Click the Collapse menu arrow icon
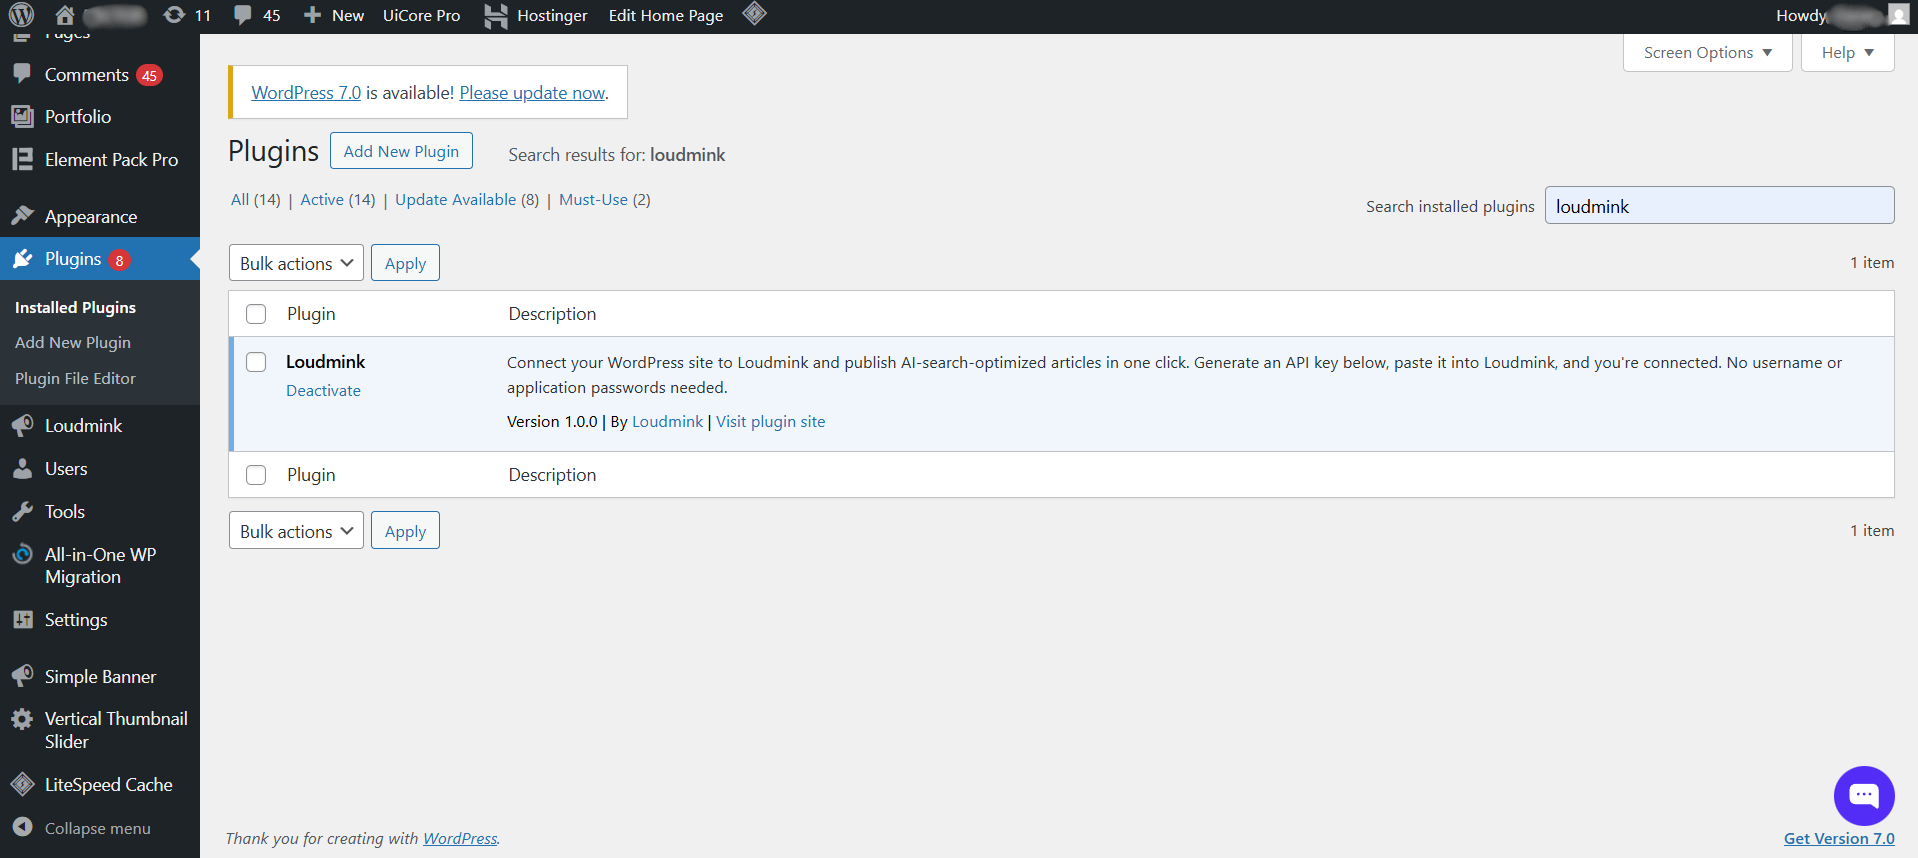 click(x=22, y=827)
